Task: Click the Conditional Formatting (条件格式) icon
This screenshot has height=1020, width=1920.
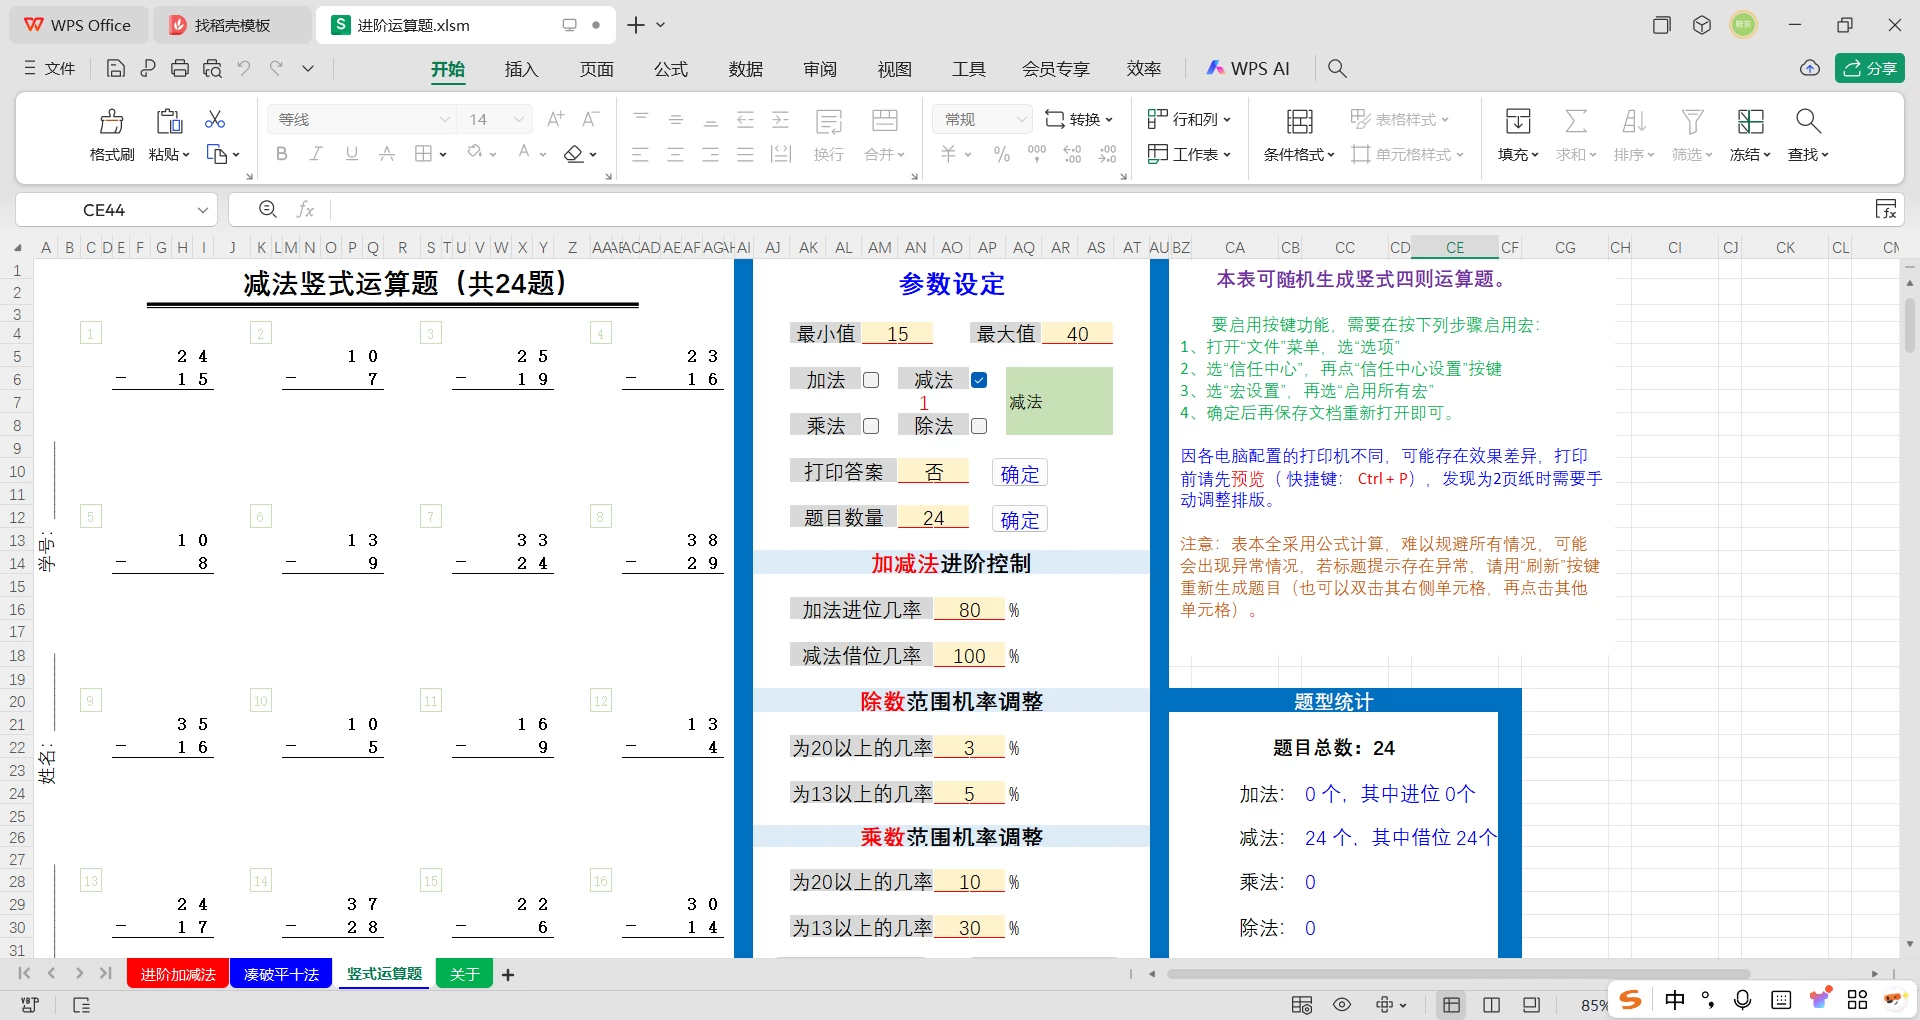Action: click(x=1299, y=122)
